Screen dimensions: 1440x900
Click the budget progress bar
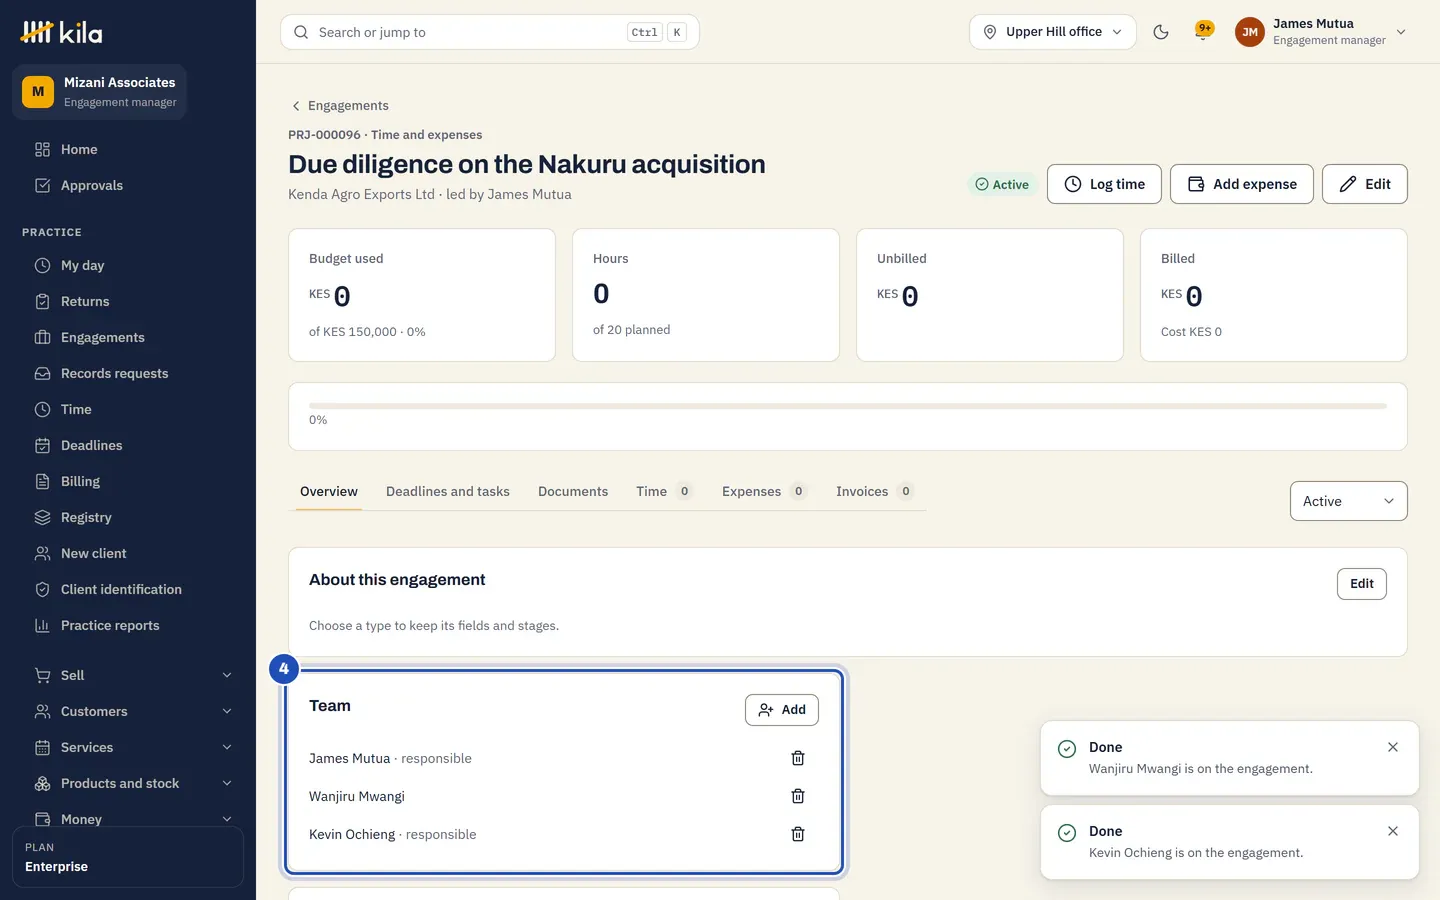(x=848, y=406)
